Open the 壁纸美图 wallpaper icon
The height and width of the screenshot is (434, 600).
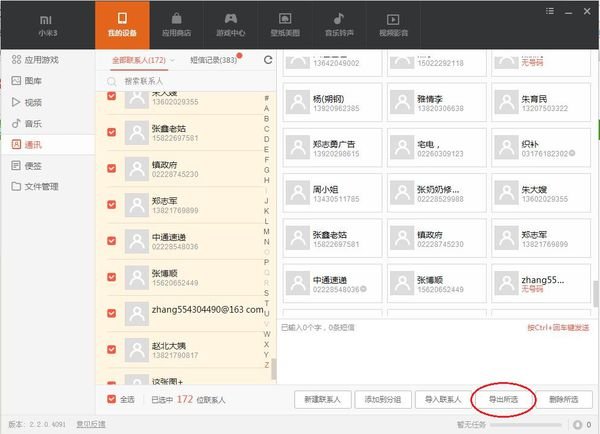(285, 18)
